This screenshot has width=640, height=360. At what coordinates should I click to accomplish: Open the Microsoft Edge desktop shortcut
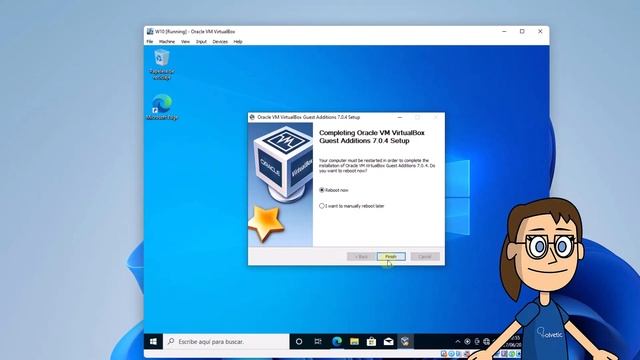[x=162, y=107]
